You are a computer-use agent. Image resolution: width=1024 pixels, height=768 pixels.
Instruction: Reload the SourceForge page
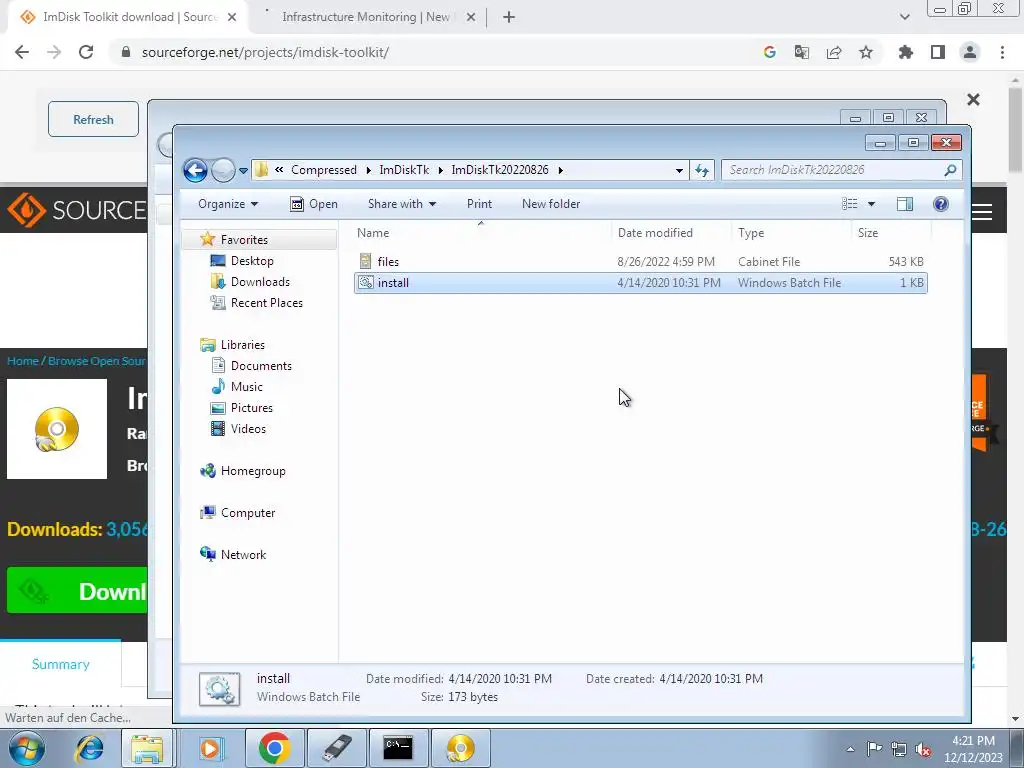coord(86,52)
